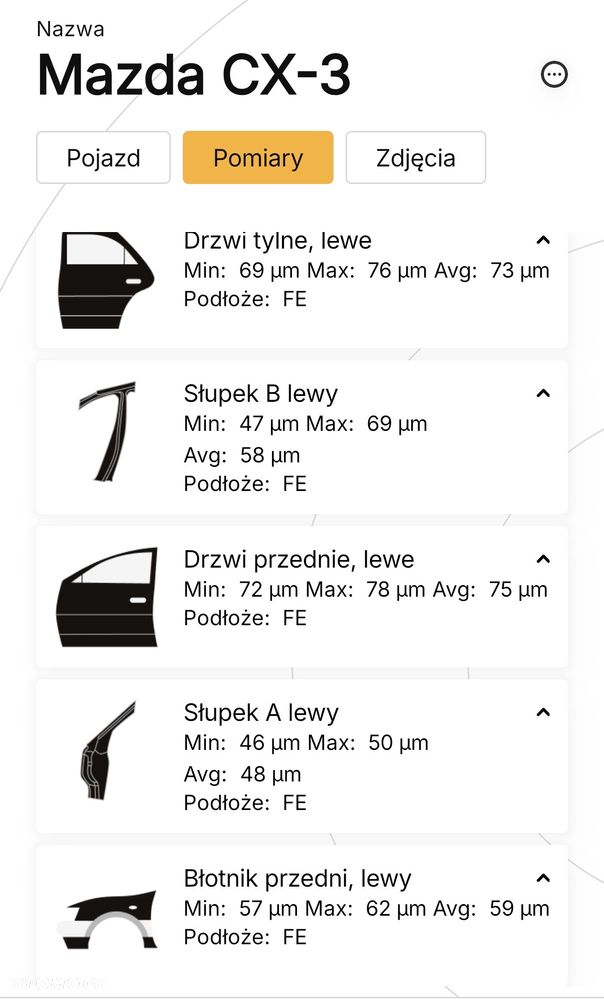Click the rear left door icon
This screenshot has height=999, width=604.
tap(106, 280)
